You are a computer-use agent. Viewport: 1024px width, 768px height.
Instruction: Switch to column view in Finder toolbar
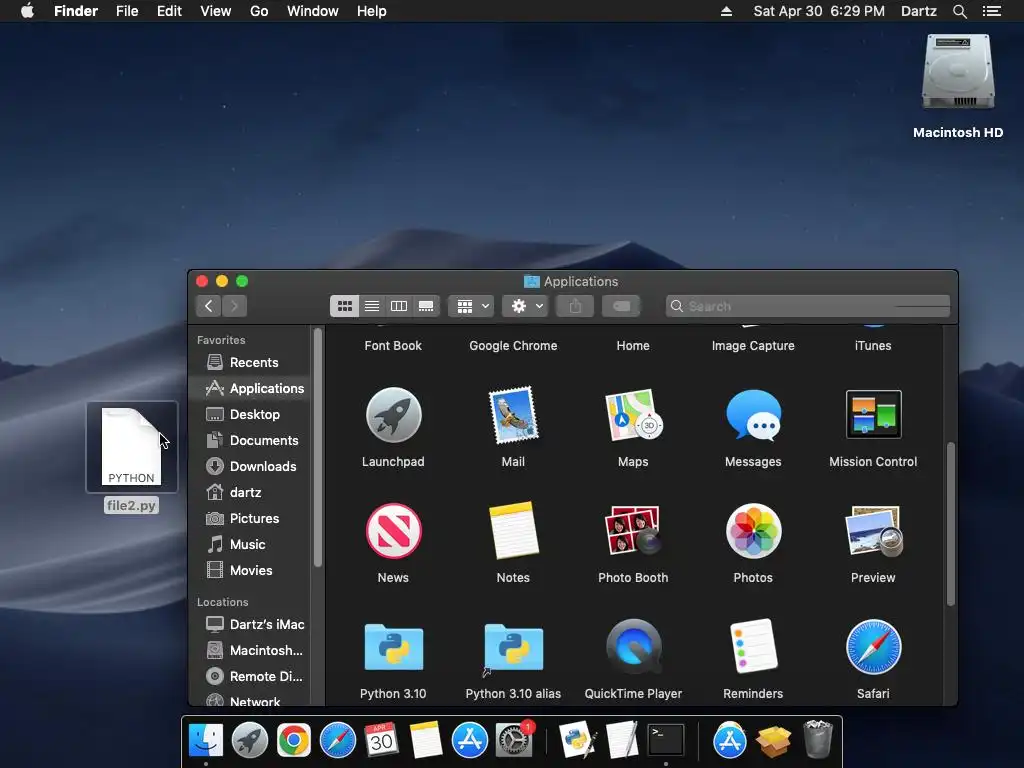(x=398, y=306)
